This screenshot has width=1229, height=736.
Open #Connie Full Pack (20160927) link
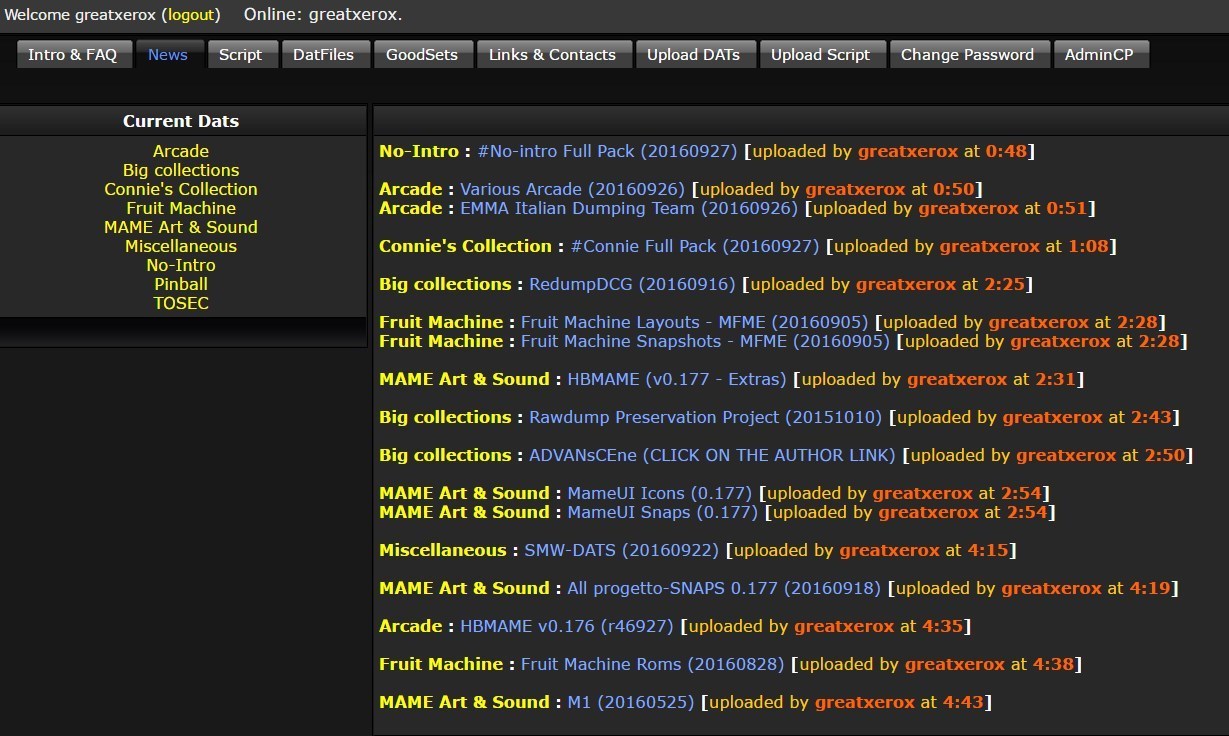pyautogui.click(x=695, y=246)
